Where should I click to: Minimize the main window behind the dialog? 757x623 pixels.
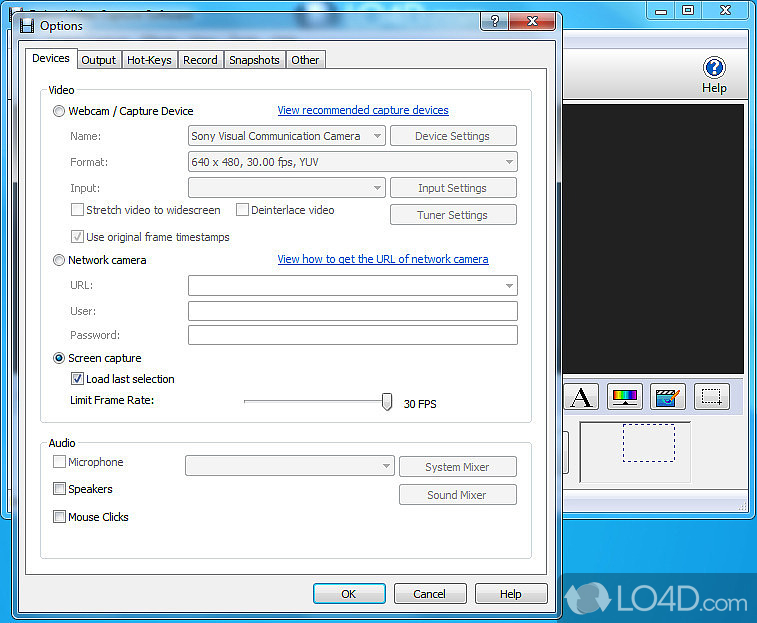[661, 11]
